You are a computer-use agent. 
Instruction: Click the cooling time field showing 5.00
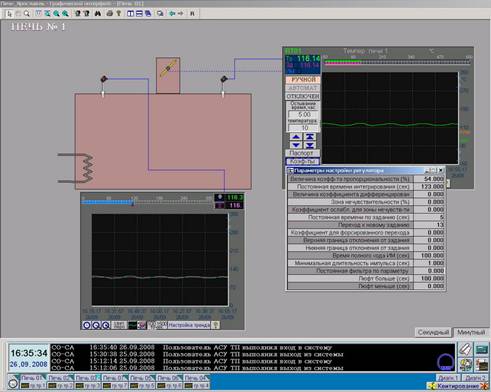[304, 114]
